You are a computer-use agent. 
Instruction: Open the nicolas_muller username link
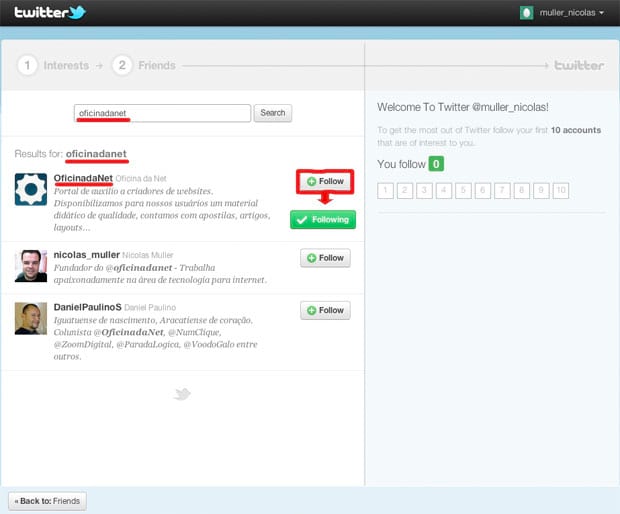click(86, 255)
